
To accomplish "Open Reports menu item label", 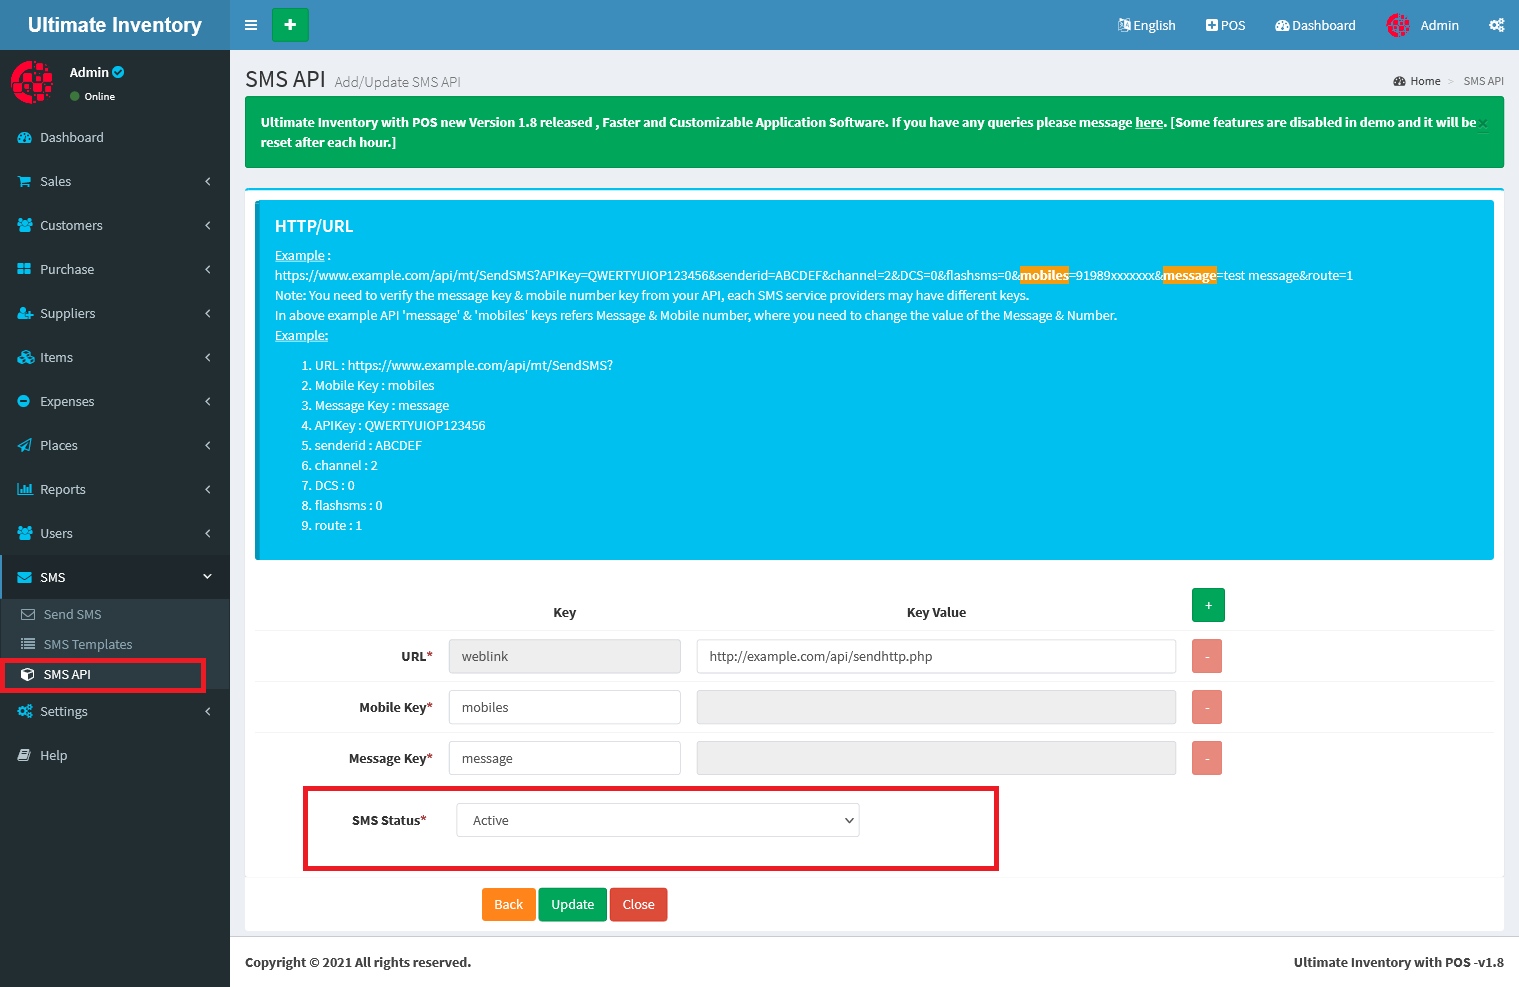I will 63,490.
